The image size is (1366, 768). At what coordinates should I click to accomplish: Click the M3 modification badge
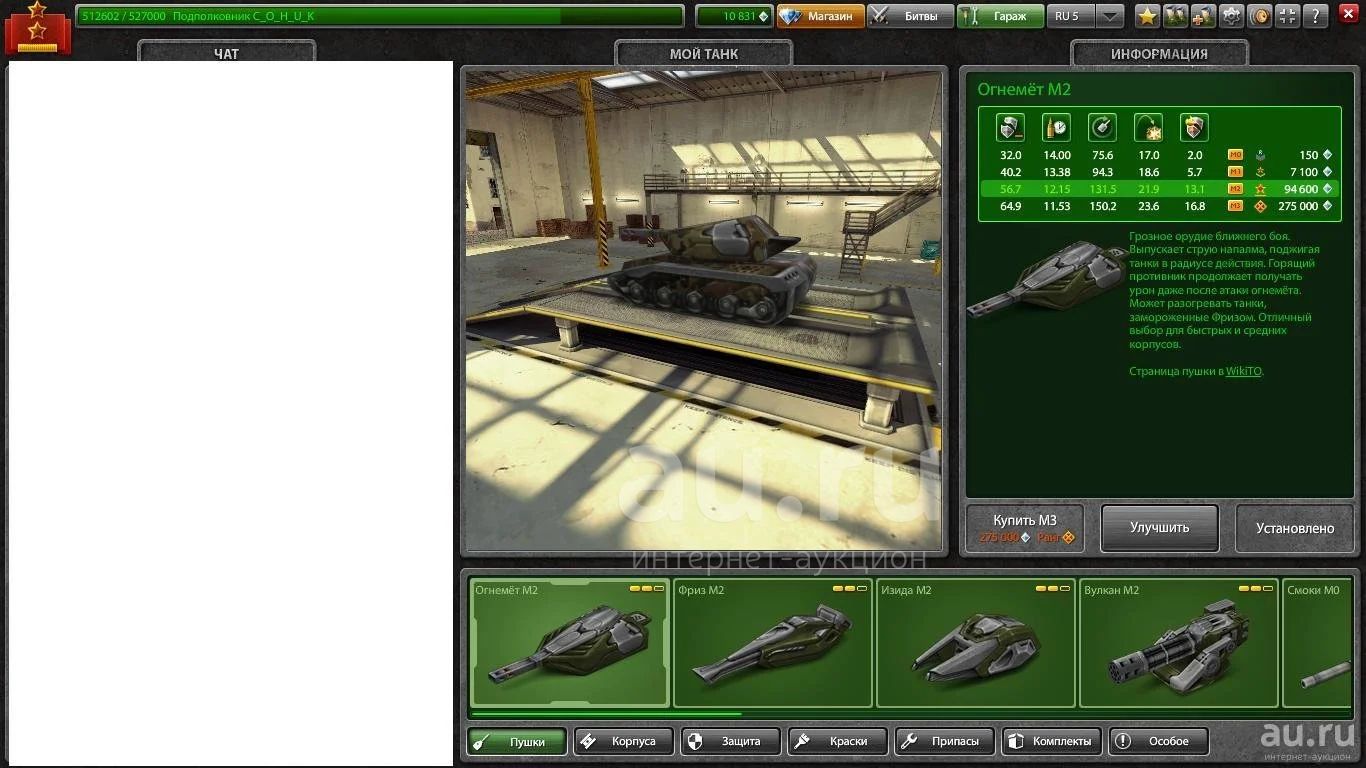point(1236,206)
